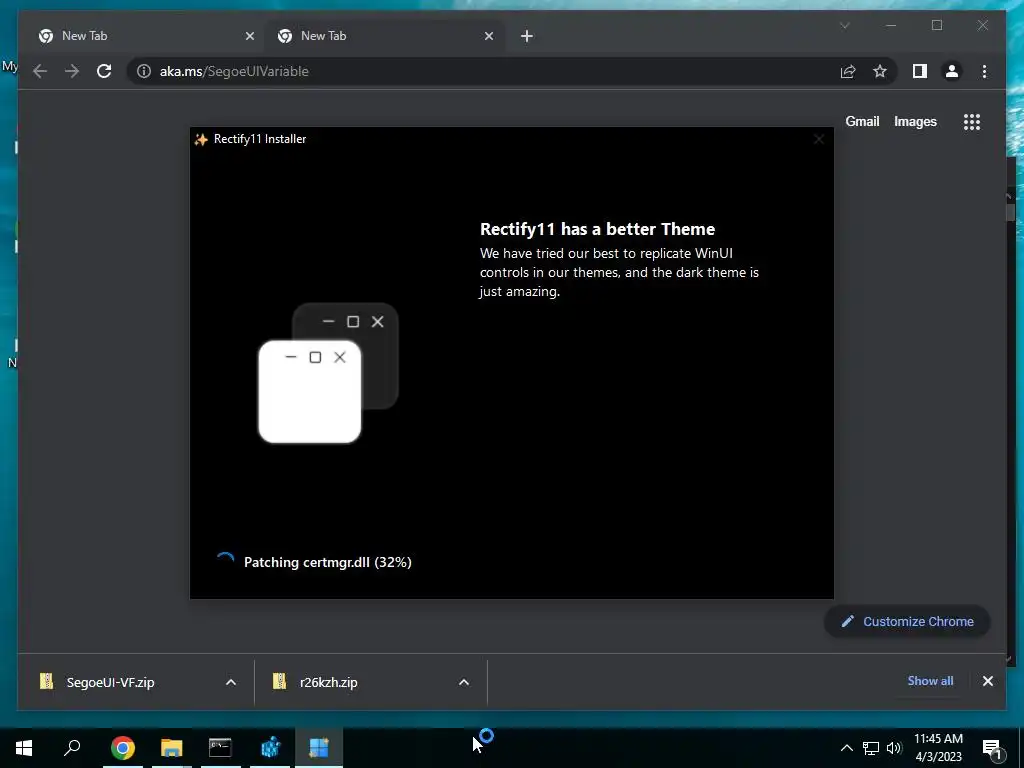Open taskbar search magnifier

tap(72, 747)
